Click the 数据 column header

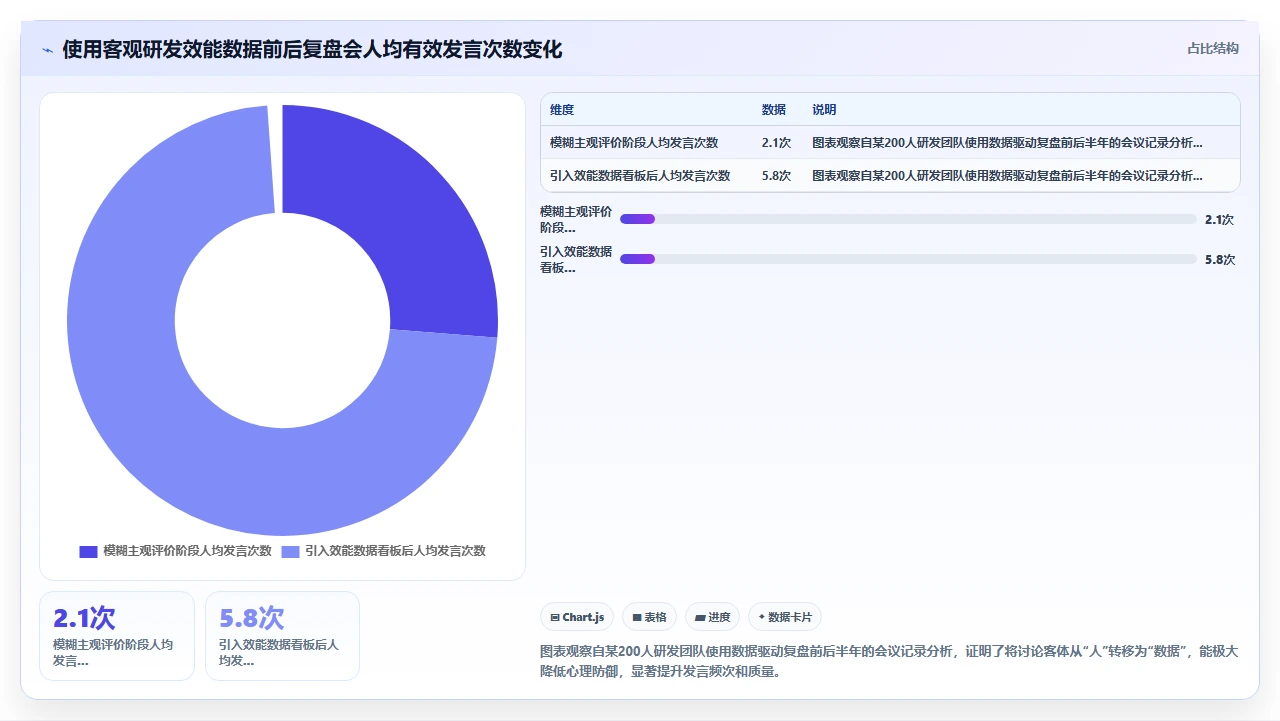pyautogui.click(x=773, y=110)
